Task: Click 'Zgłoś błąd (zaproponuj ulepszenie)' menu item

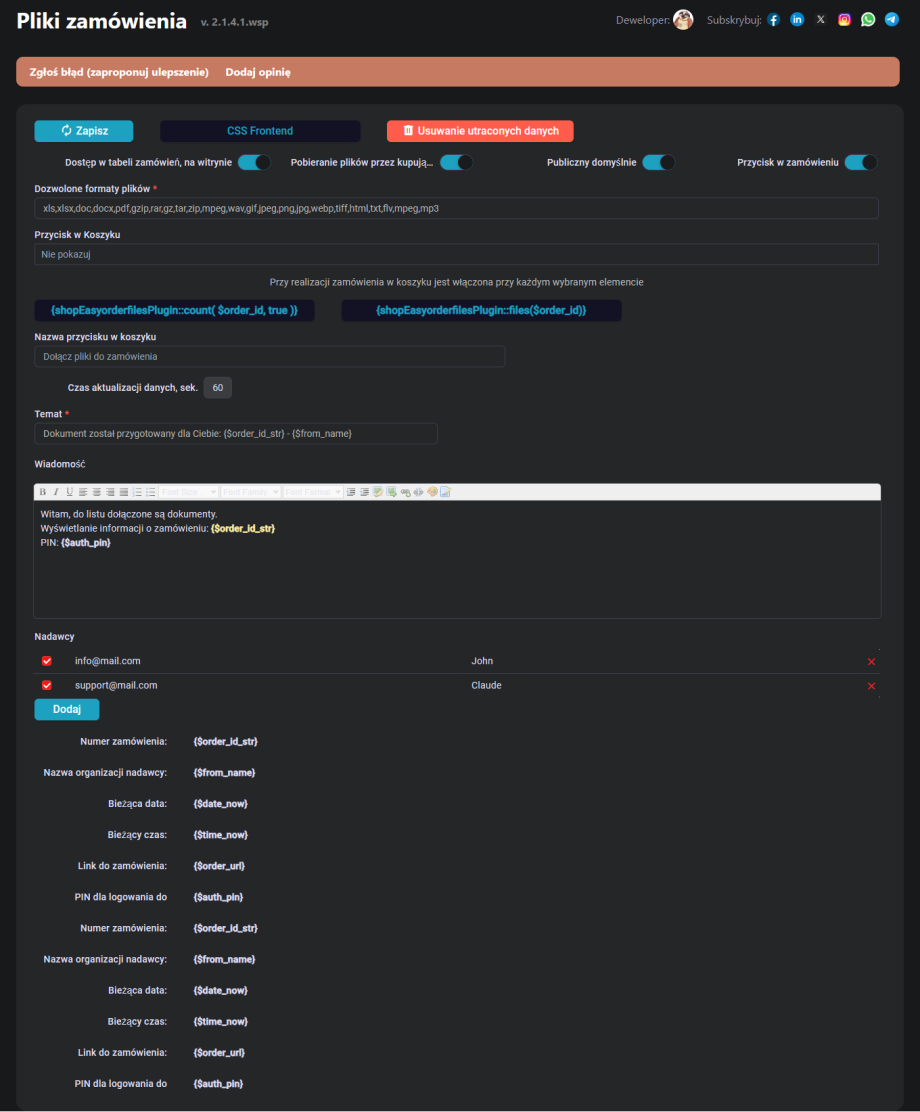Action: [119, 73]
